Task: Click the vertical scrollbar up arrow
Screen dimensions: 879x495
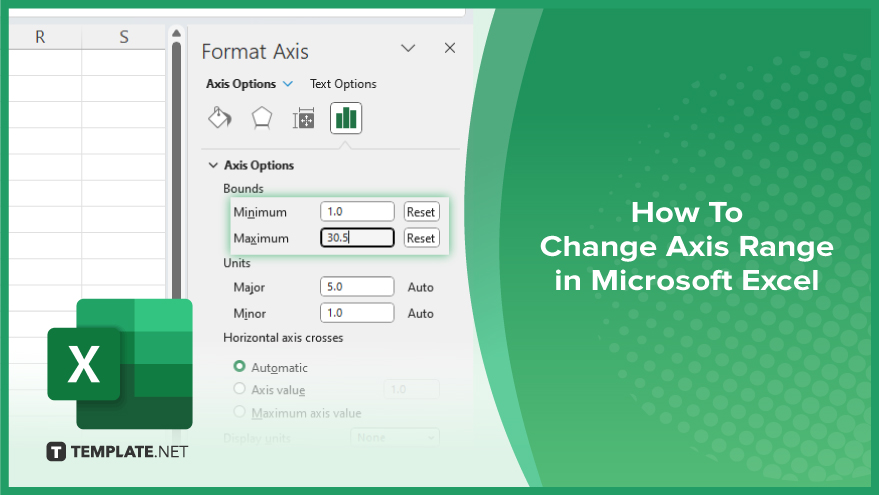Action: click(176, 33)
